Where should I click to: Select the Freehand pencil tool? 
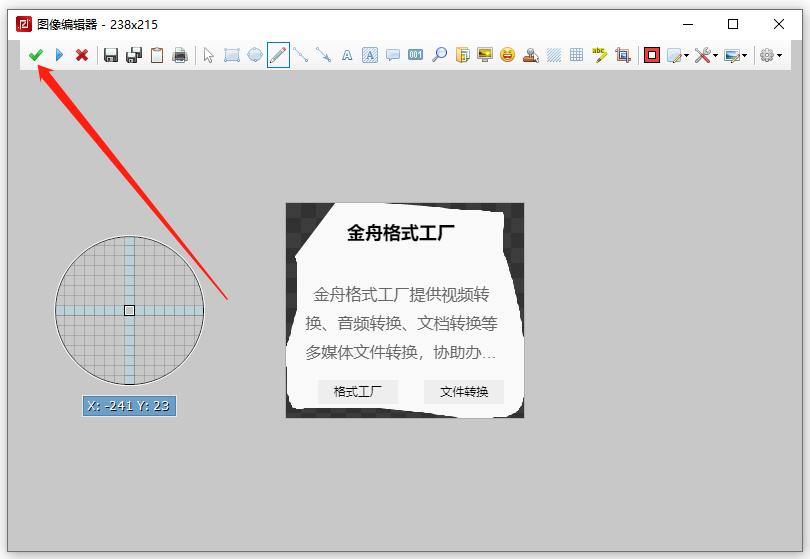pos(278,55)
